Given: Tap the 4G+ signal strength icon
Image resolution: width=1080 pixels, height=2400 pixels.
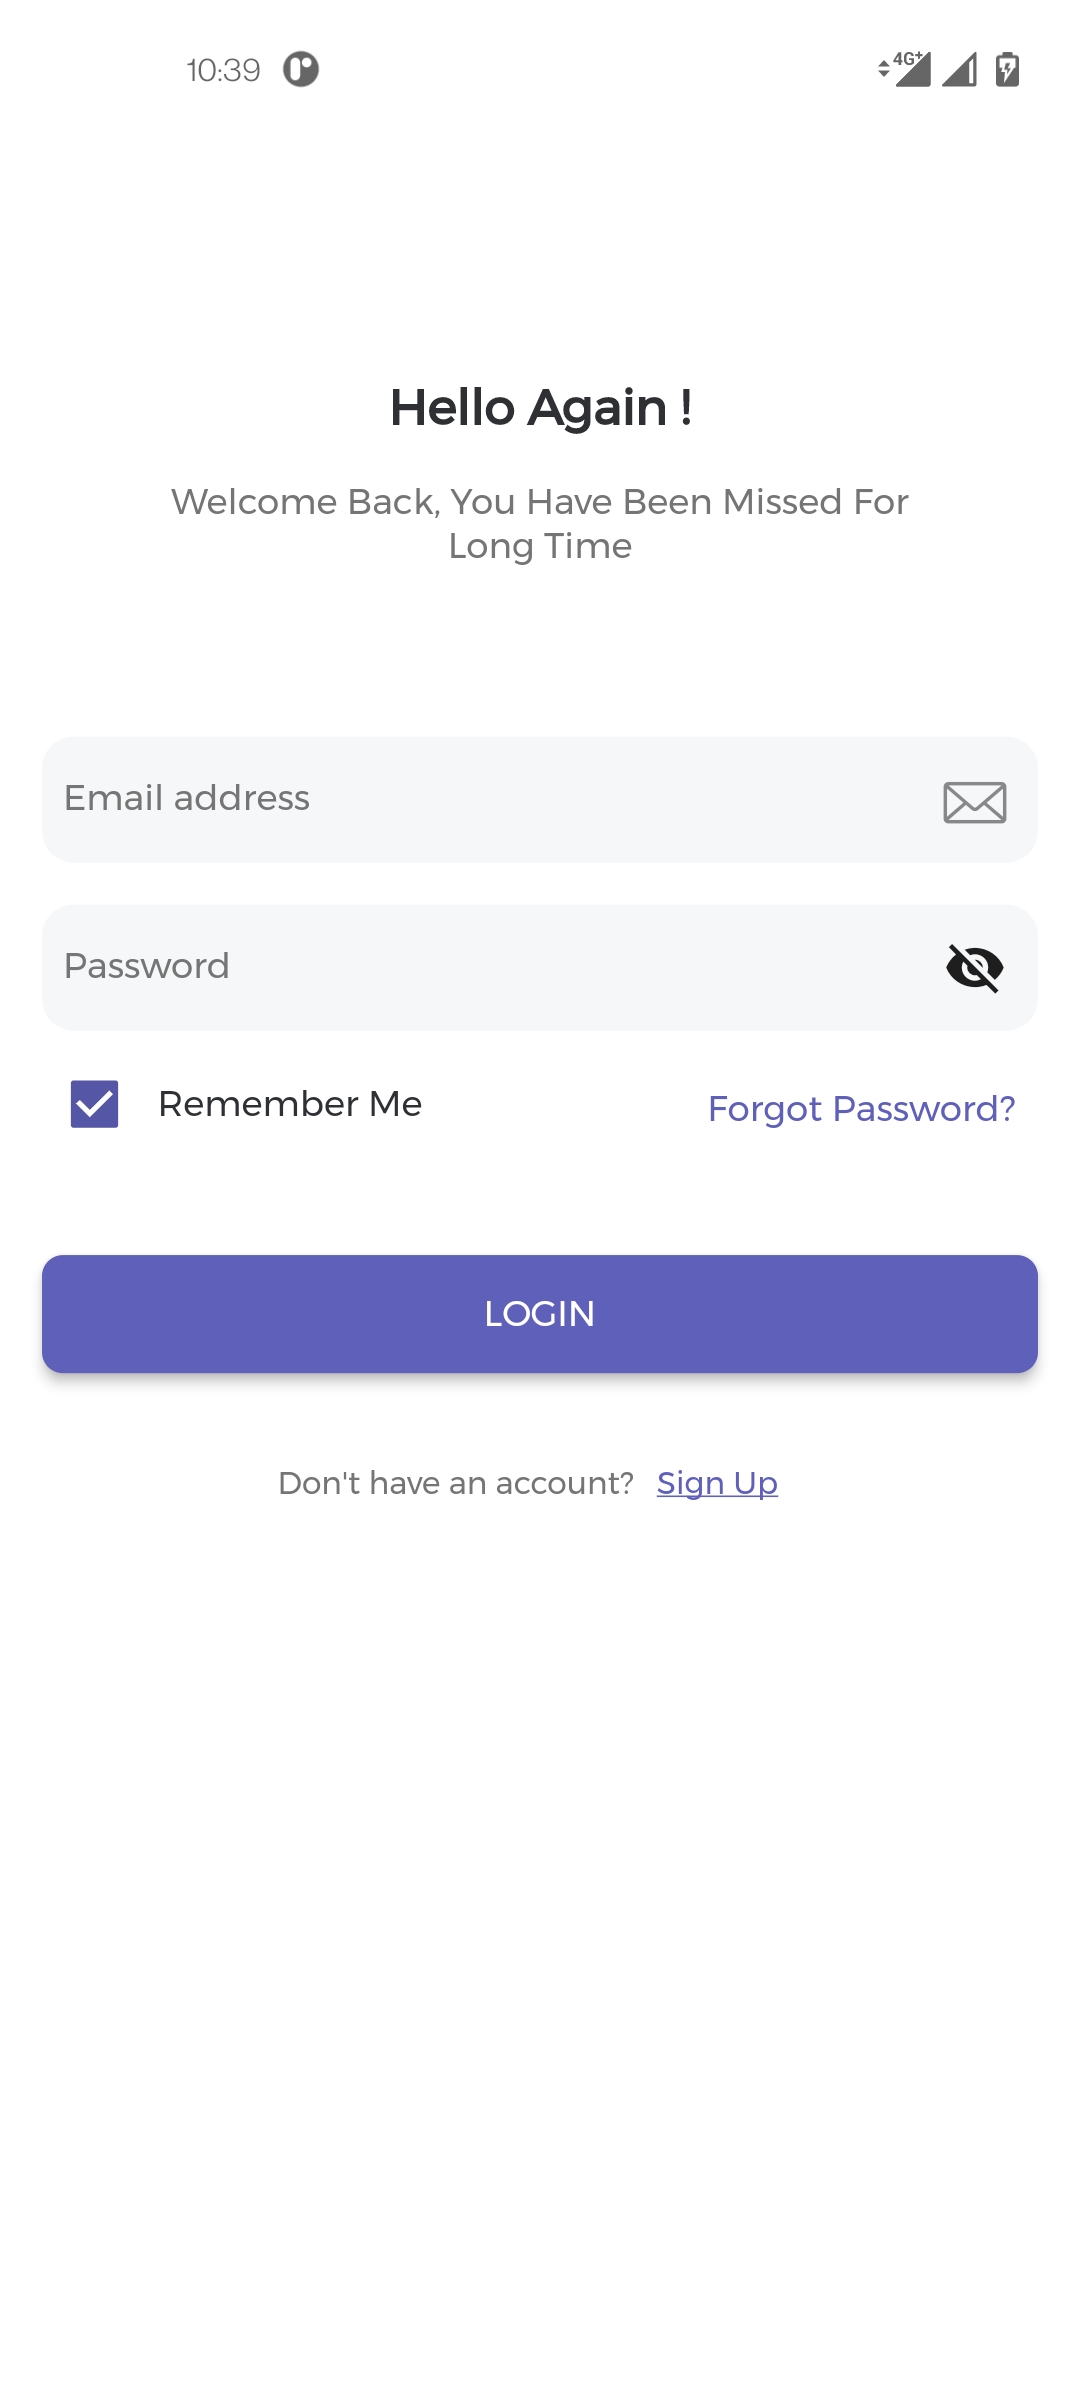Looking at the screenshot, I should tap(912, 69).
